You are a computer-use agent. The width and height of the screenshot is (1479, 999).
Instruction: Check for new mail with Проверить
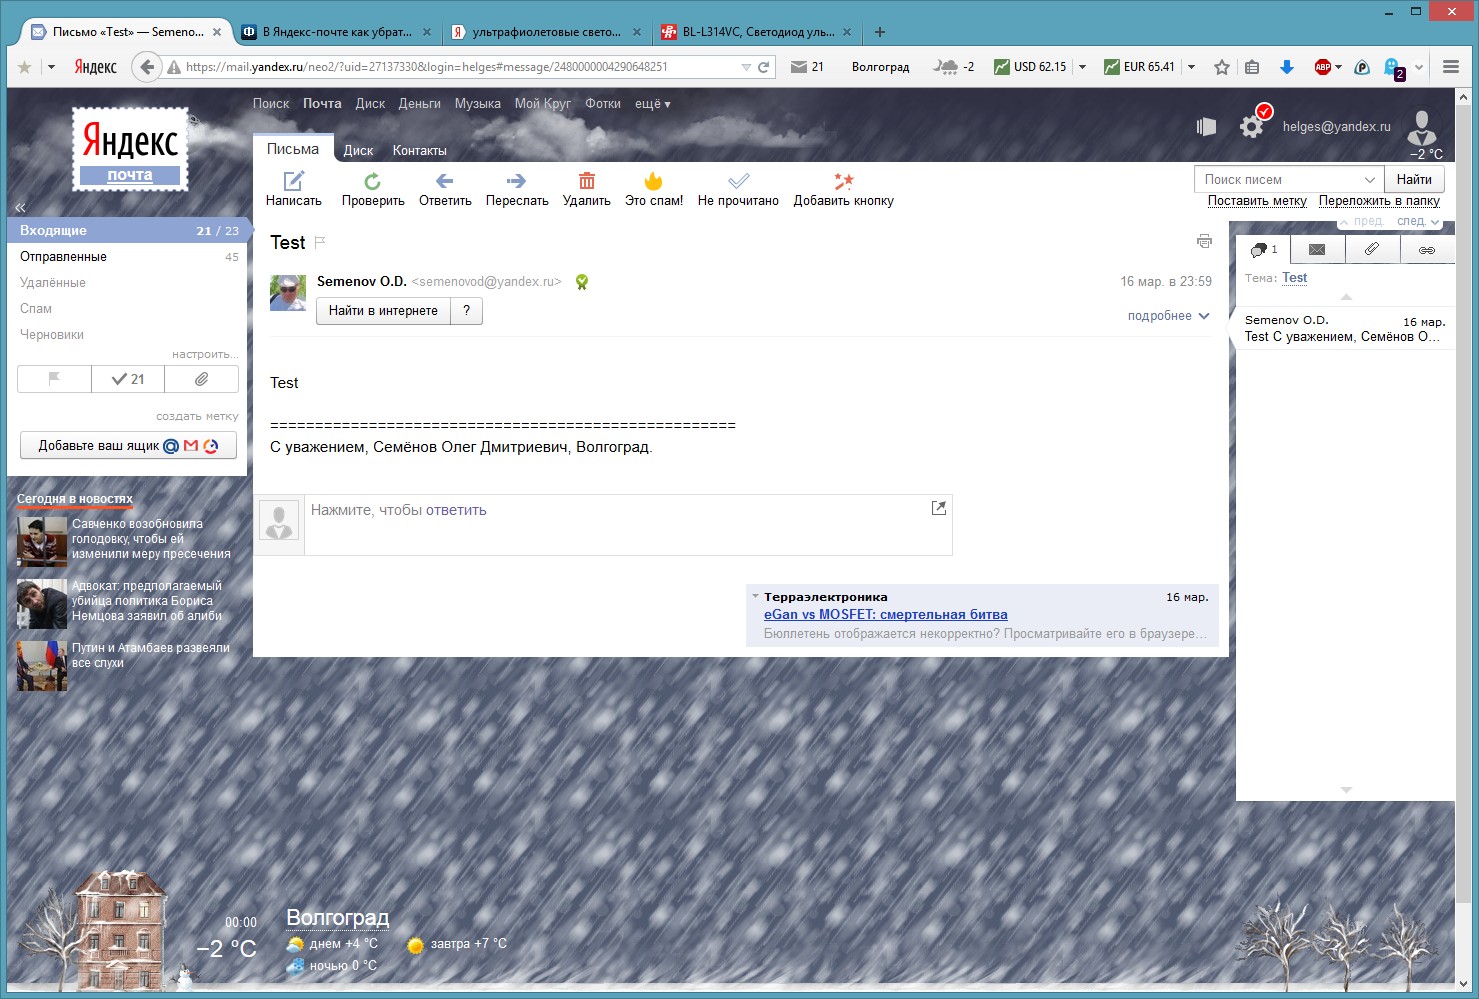[x=372, y=181]
